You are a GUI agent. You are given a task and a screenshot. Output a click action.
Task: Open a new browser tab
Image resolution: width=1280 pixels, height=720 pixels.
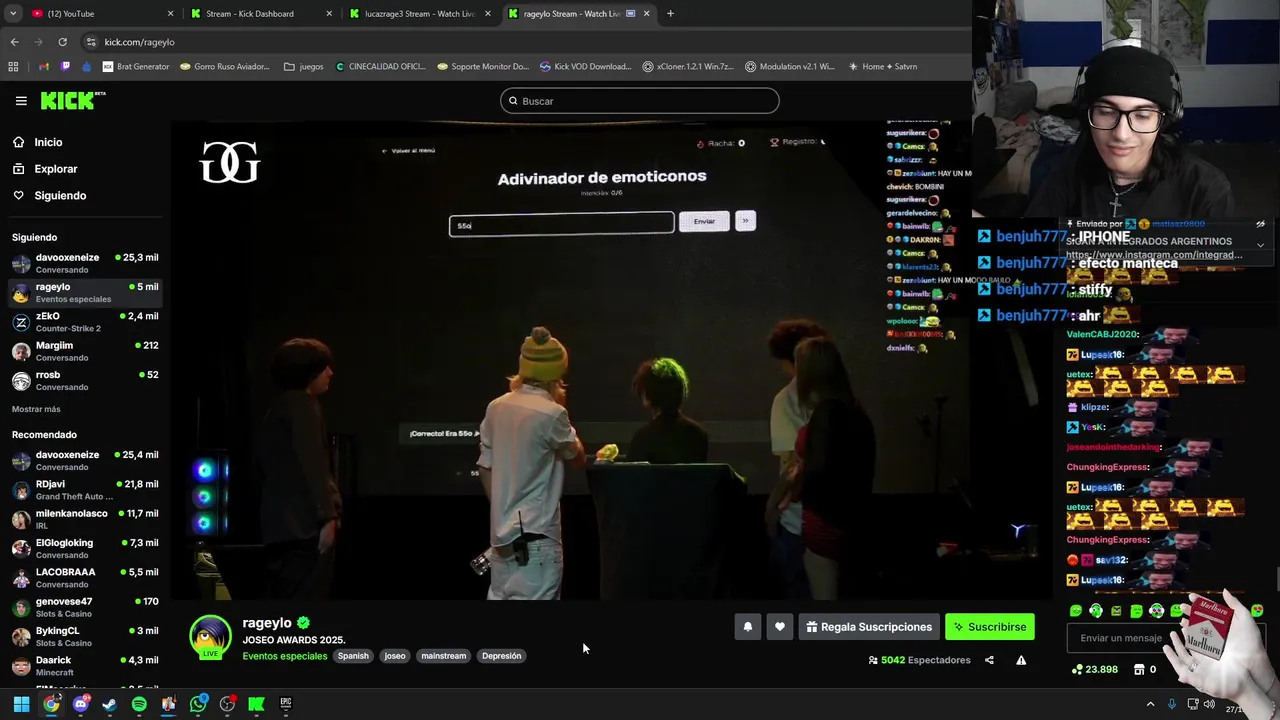(670, 14)
